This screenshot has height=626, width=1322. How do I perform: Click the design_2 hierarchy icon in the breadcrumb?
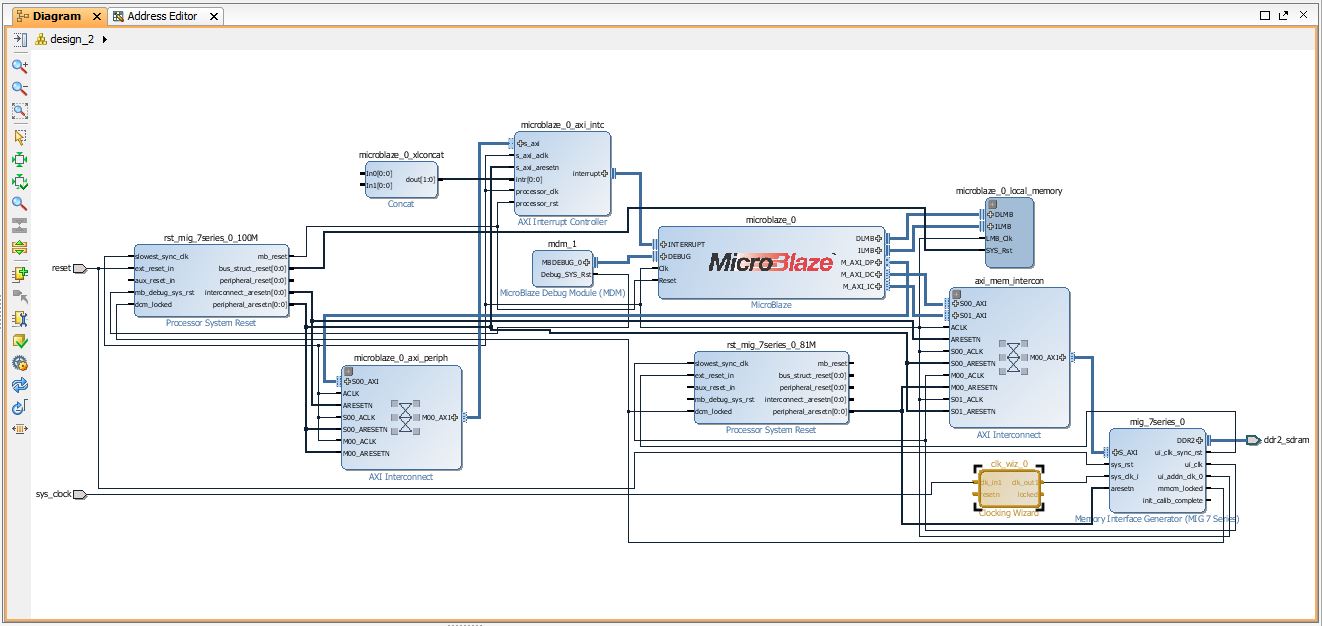pos(41,40)
